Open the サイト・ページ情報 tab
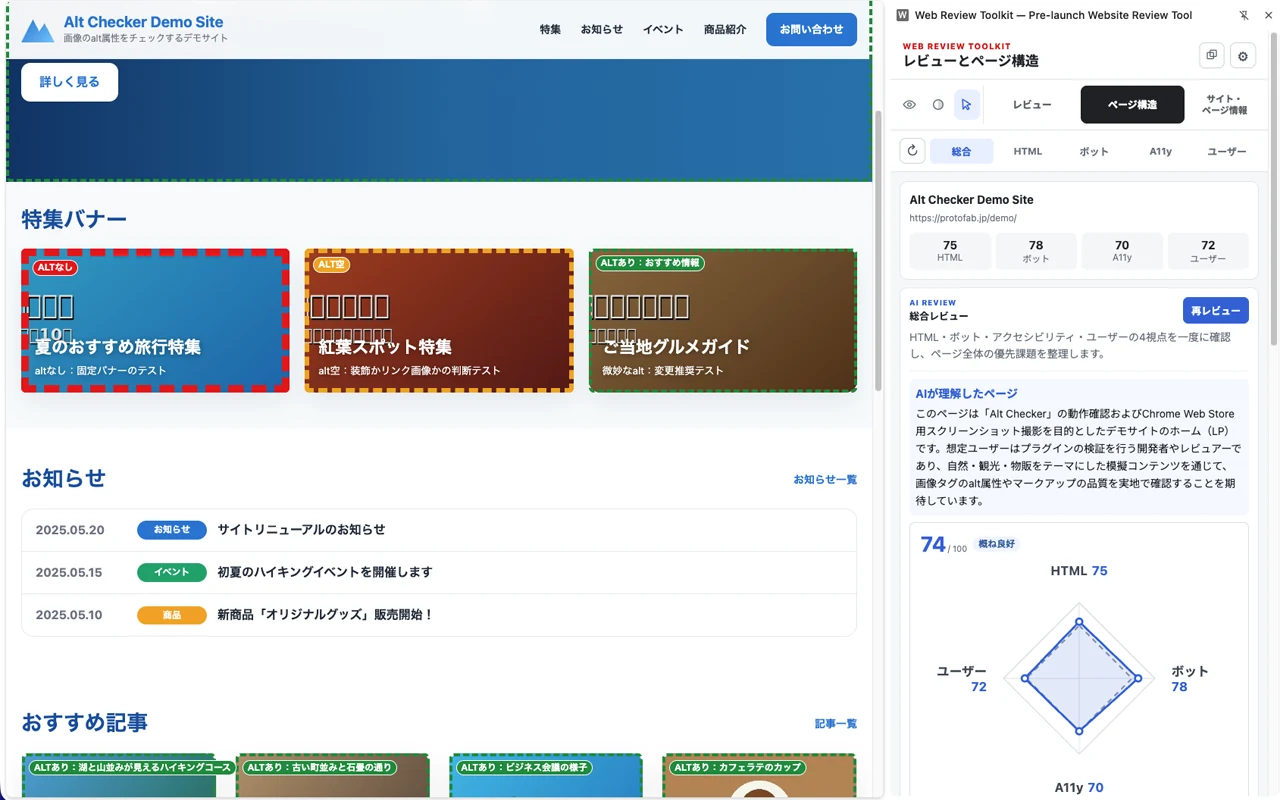The width and height of the screenshot is (1280, 800). pyautogui.click(x=1224, y=104)
